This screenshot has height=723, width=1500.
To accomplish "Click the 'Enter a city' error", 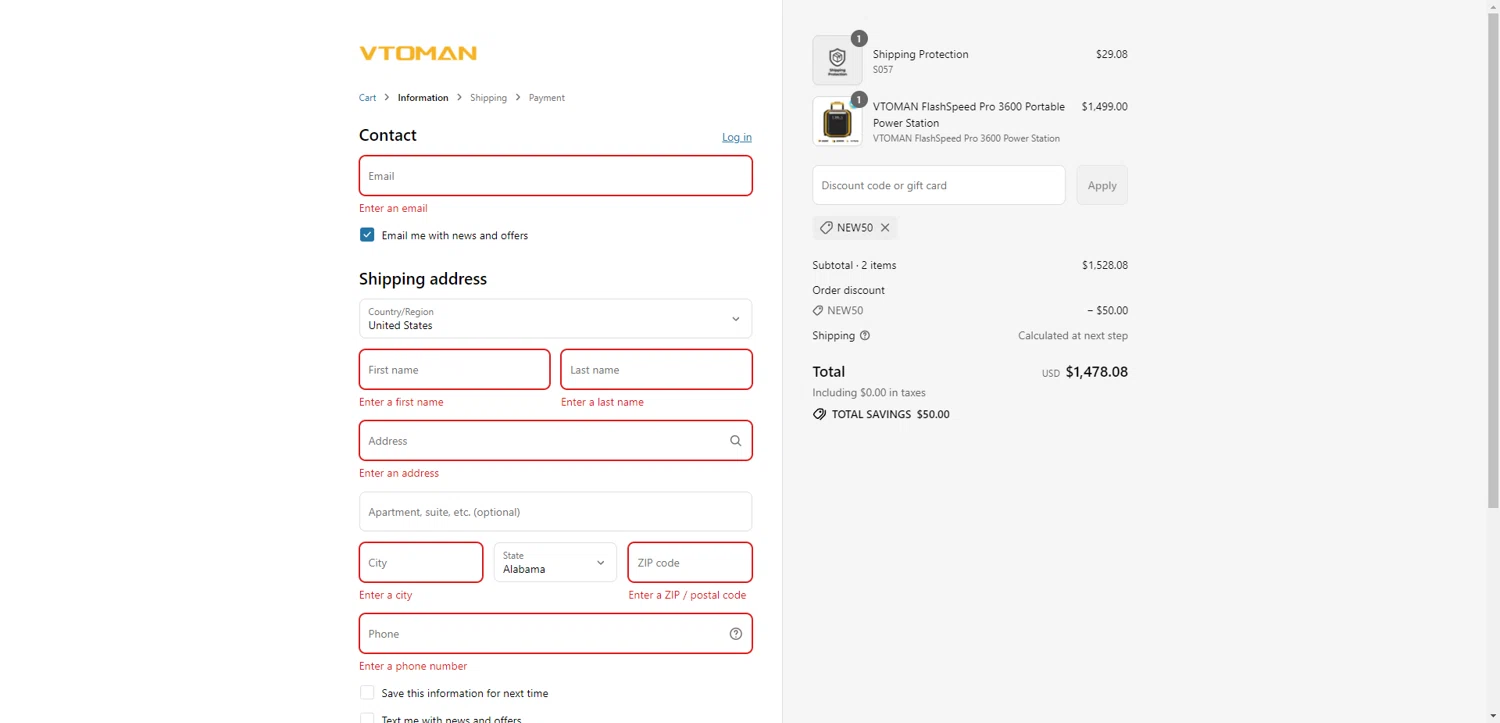I will click(385, 595).
